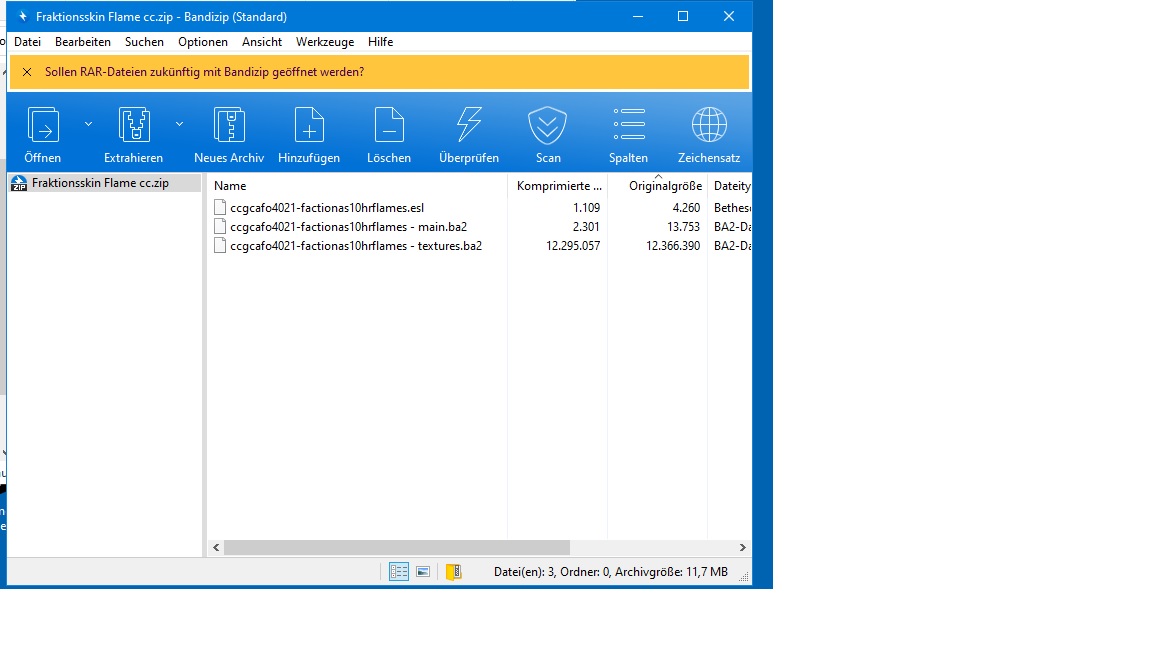Dismiss the yellow RAR-Dateien notification with X
Screen dimensions: 1152x648
[26, 72]
